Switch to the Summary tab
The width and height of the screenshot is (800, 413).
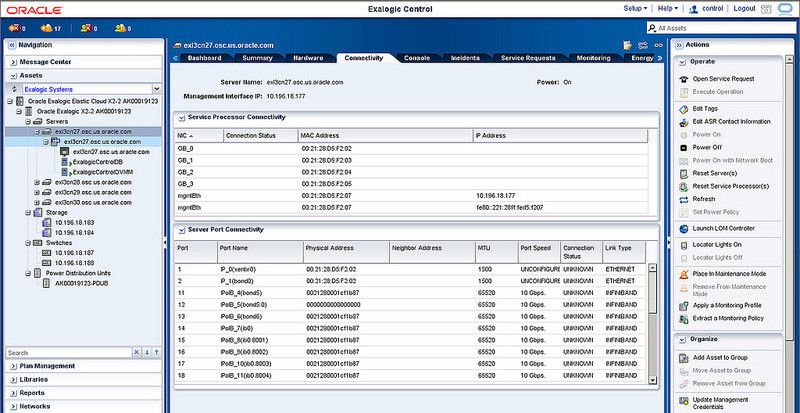pos(257,58)
